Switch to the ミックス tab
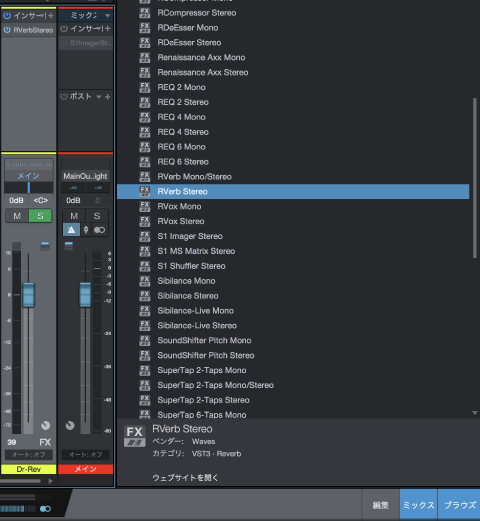Screen dimensions: 480x521 (419, 505)
